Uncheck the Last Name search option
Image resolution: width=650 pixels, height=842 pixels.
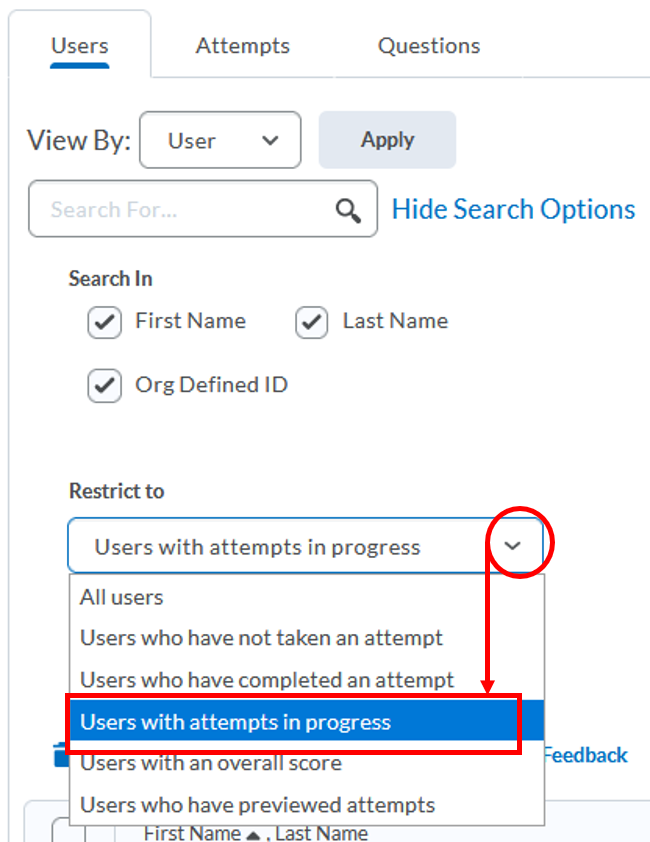pyautogui.click(x=311, y=321)
